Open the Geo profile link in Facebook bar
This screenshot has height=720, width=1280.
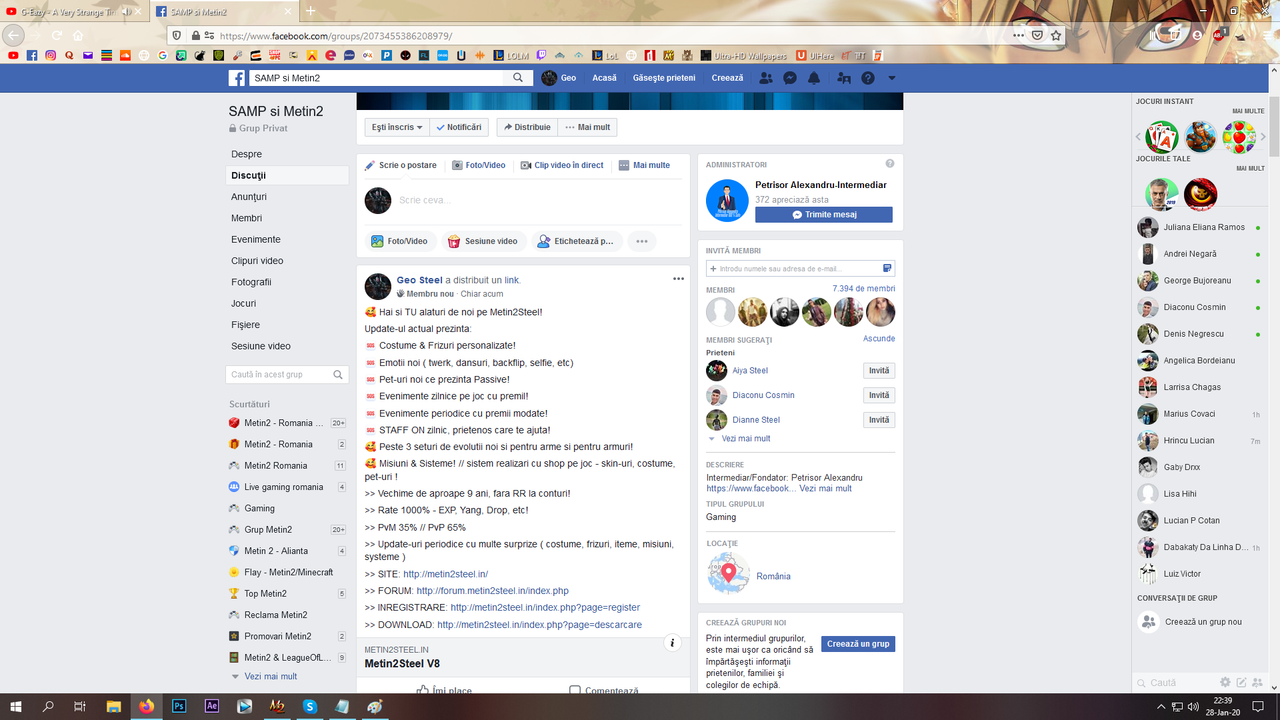(x=559, y=78)
